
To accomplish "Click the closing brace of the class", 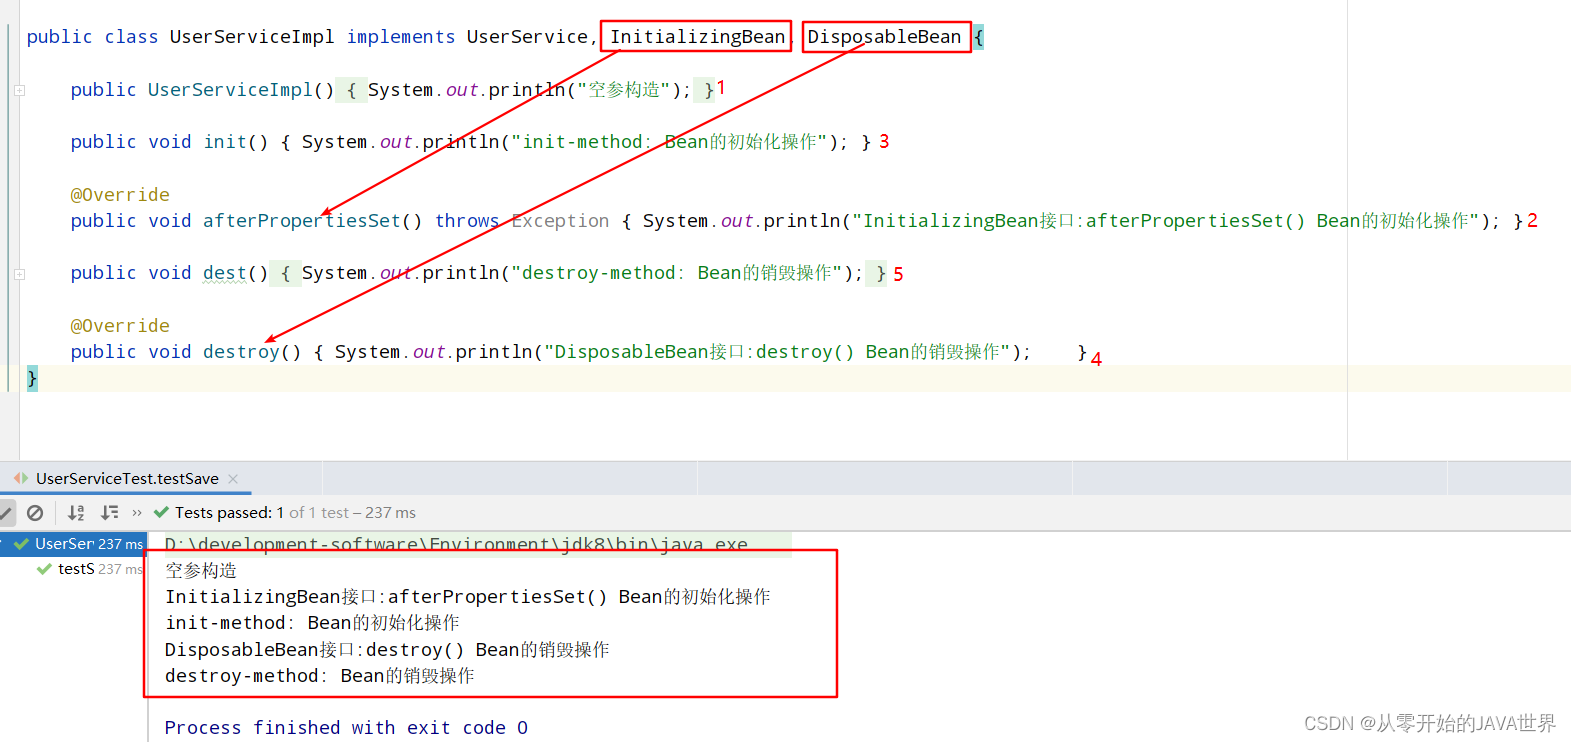I will (x=32, y=378).
